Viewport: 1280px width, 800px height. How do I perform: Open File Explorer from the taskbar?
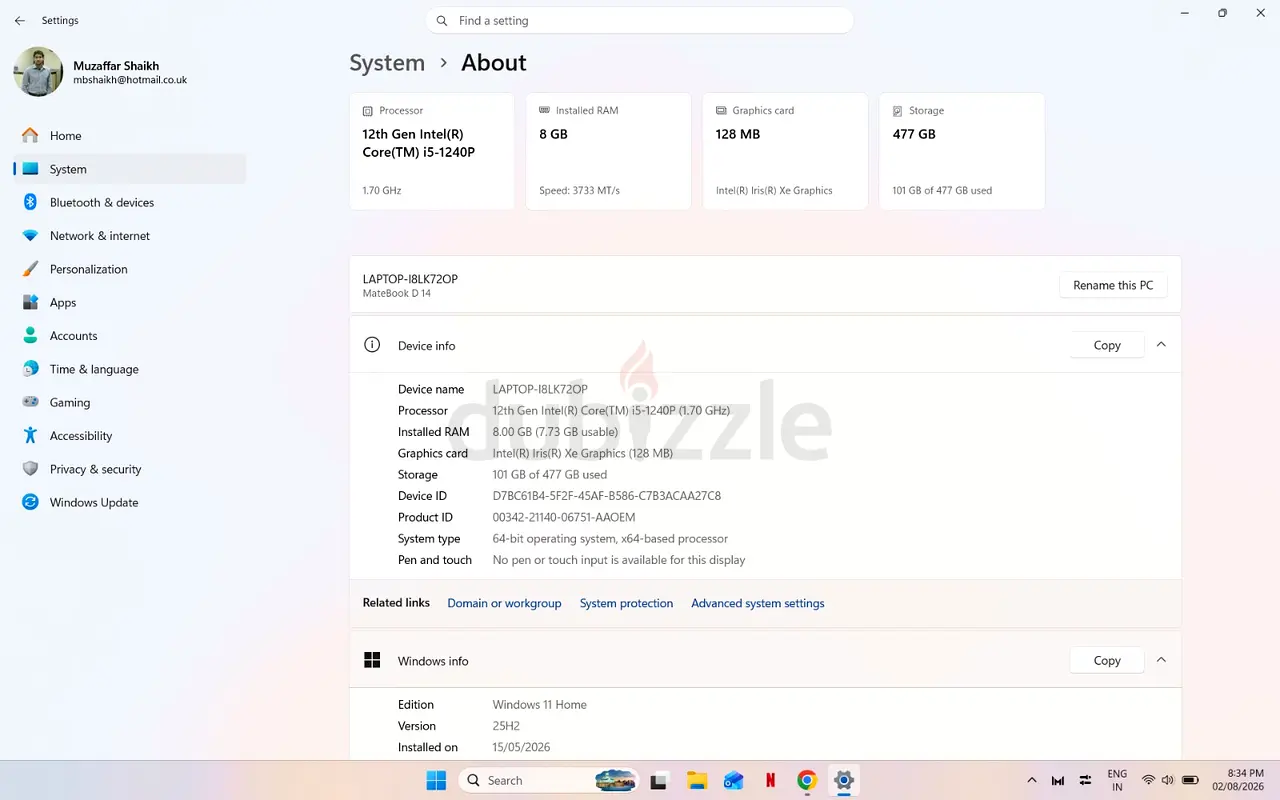click(697, 780)
